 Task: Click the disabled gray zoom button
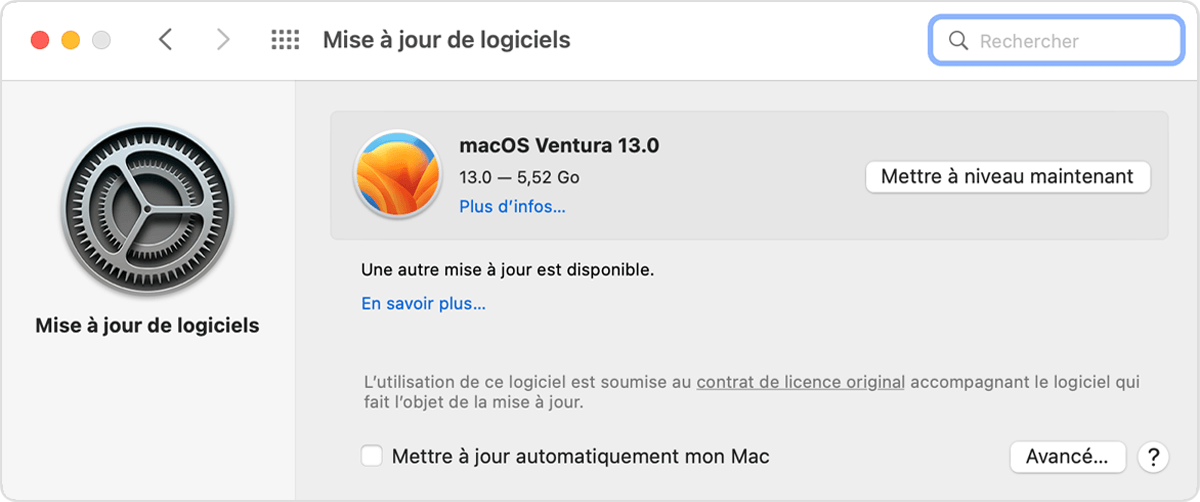pos(101,40)
